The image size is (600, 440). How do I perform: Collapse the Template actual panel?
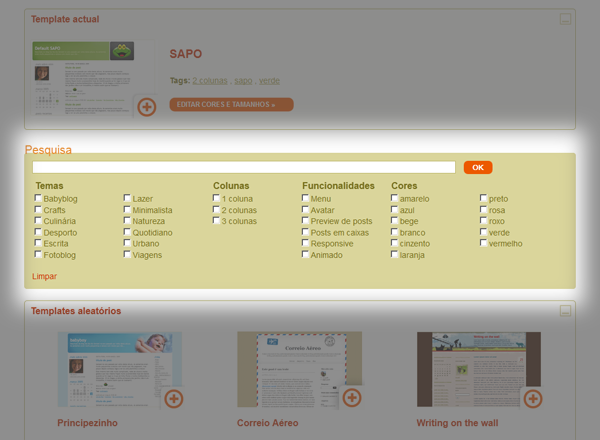(565, 19)
